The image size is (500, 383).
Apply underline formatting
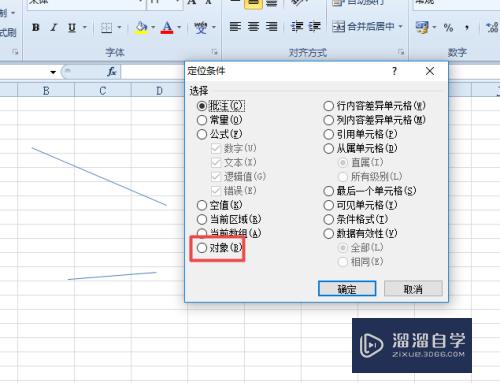point(72,27)
